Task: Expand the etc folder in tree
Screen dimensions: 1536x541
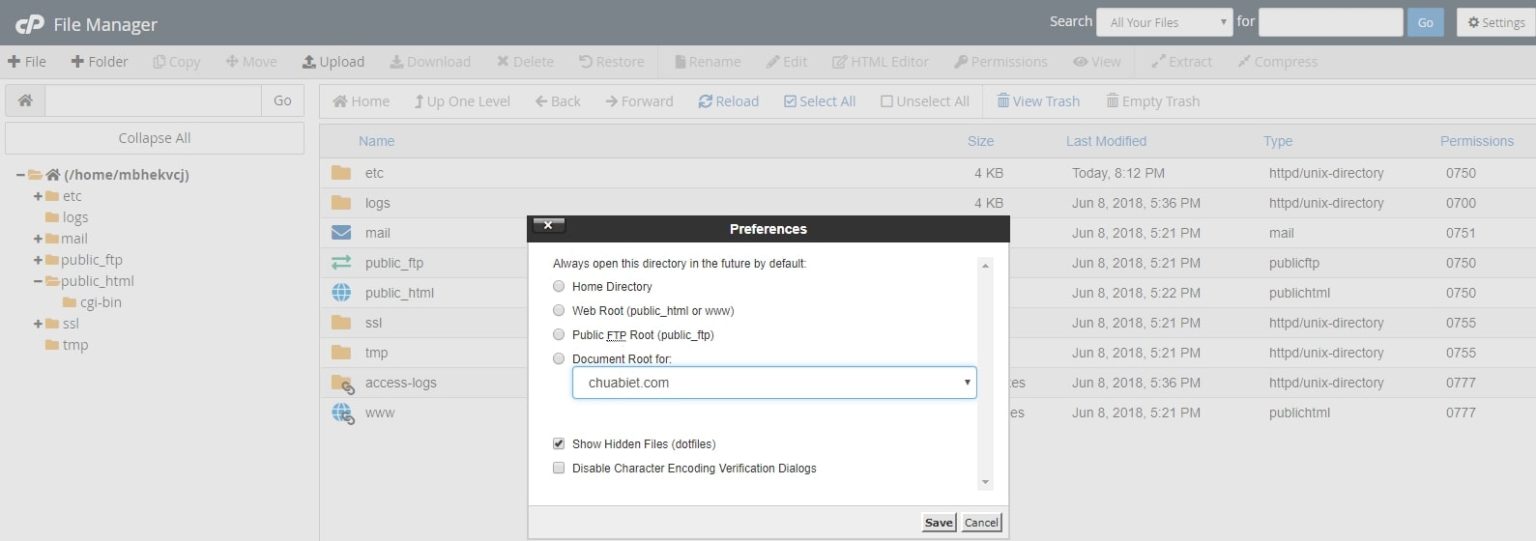Action: 37,196
